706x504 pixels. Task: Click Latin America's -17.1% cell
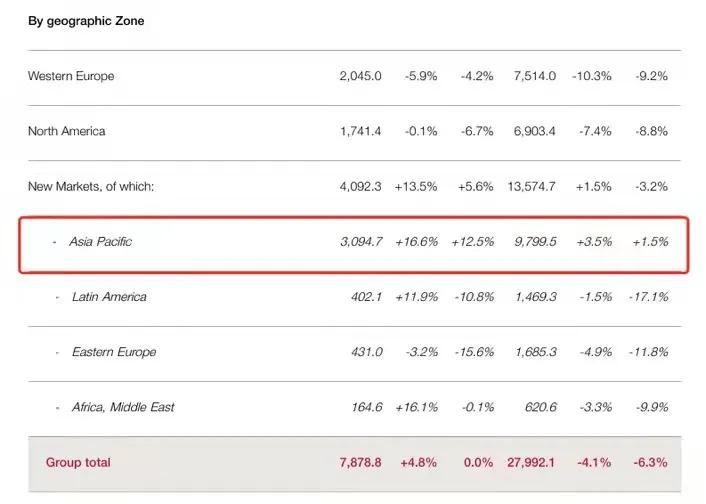tap(650, 297)
